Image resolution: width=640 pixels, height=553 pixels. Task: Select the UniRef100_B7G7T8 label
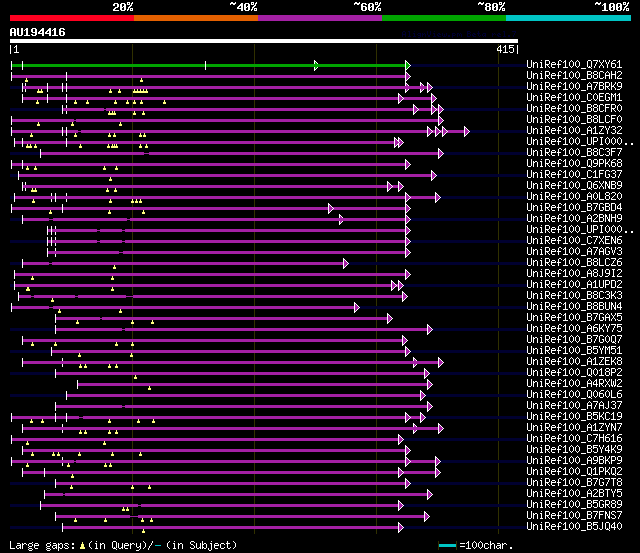click(574, 483)
